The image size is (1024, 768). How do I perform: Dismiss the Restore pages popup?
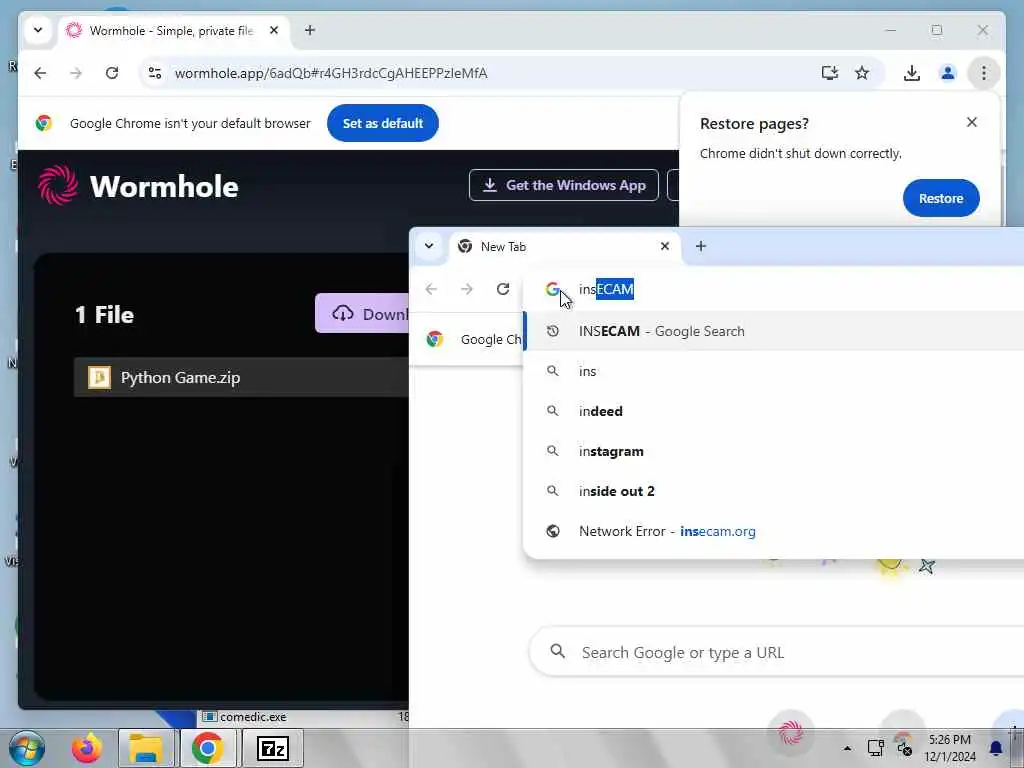(x=972, y=122)
